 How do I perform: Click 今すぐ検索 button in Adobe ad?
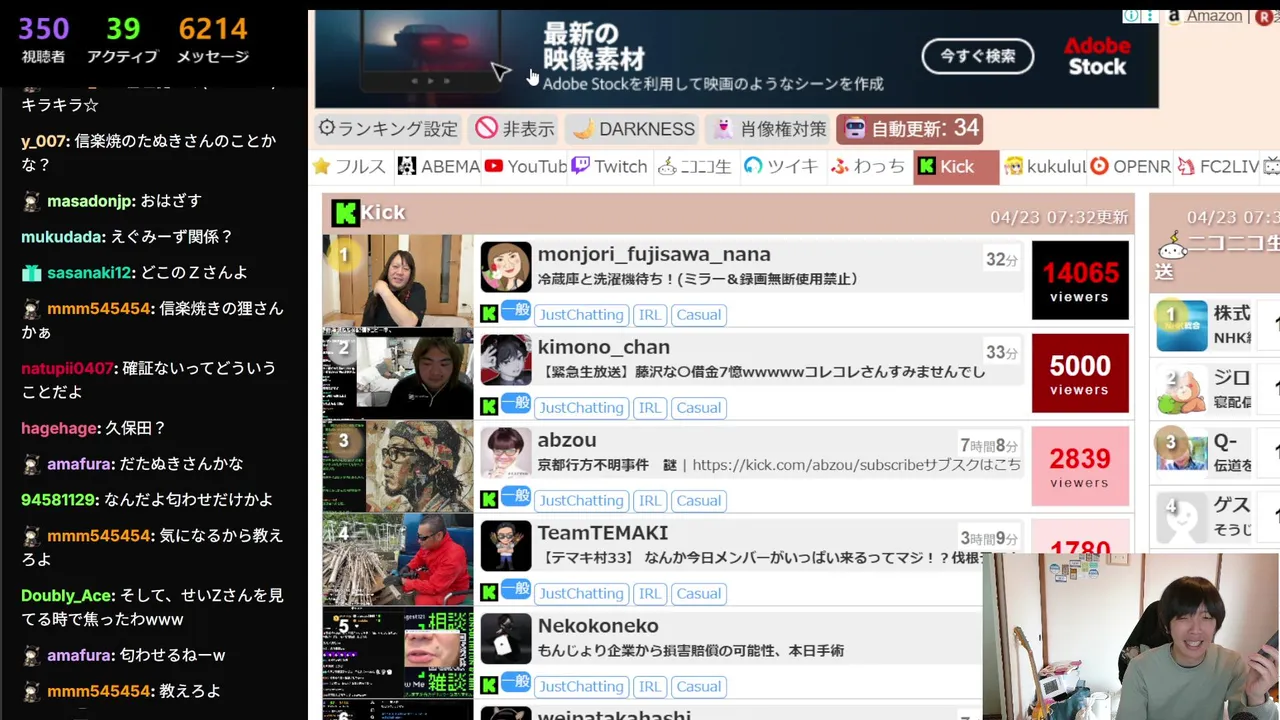pos(978,56)
